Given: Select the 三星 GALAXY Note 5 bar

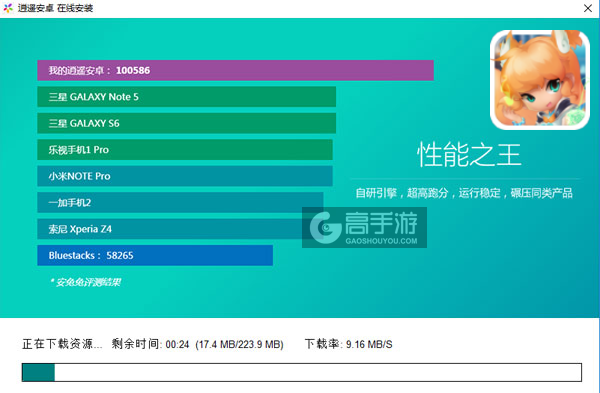Looking at the screenshot, I should click(x=186, y=96).
